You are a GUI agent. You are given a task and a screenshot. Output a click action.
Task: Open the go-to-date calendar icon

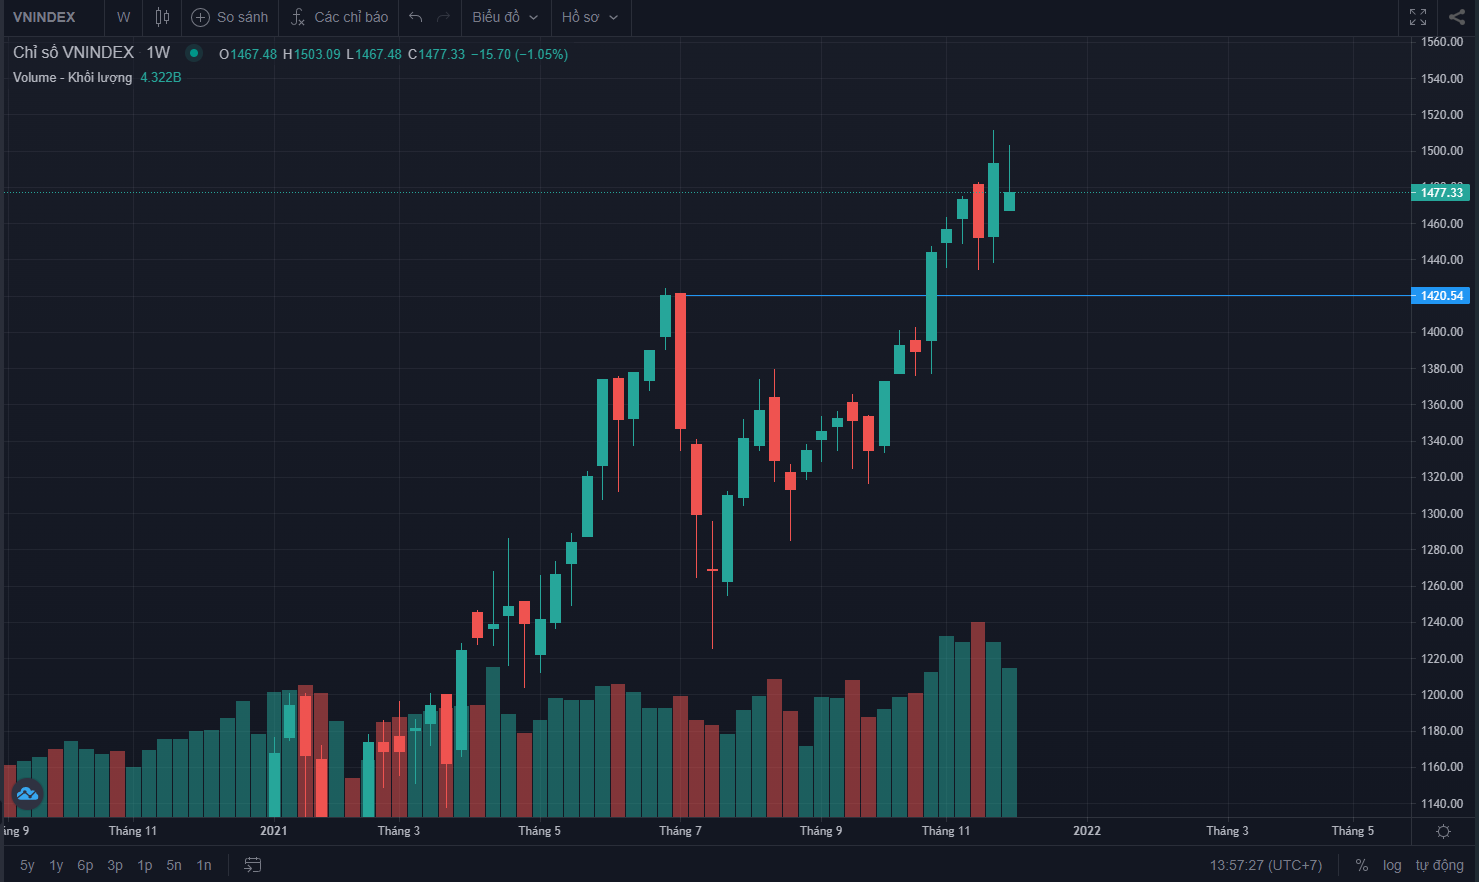click(x=253, y=865)
